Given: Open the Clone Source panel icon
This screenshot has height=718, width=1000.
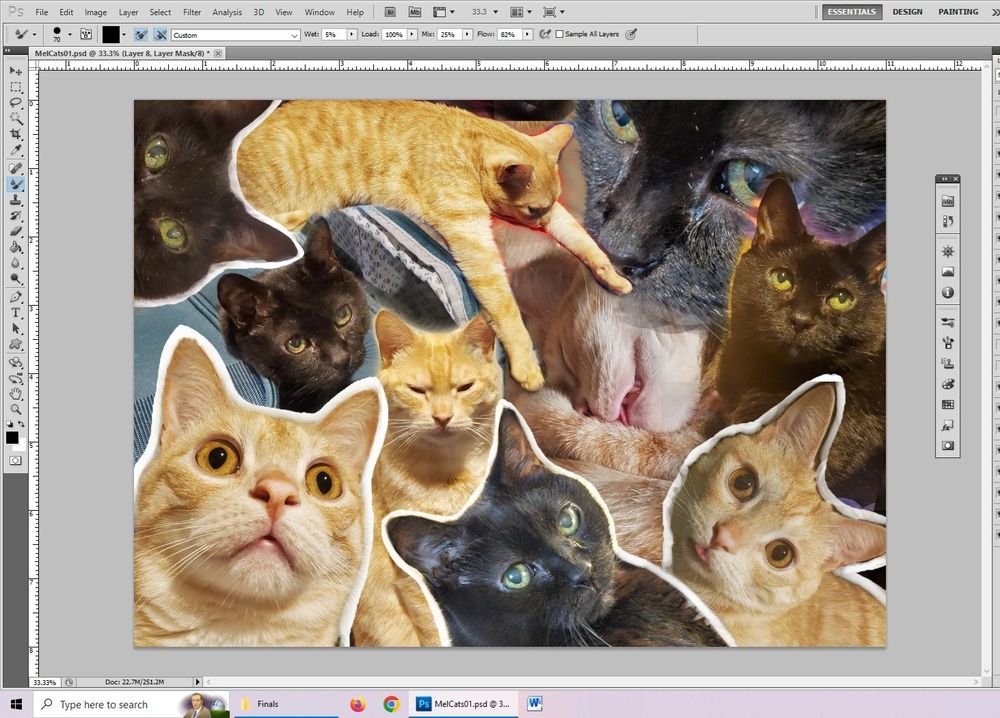Looking at the screenshot, I should [x=948, y=363].
